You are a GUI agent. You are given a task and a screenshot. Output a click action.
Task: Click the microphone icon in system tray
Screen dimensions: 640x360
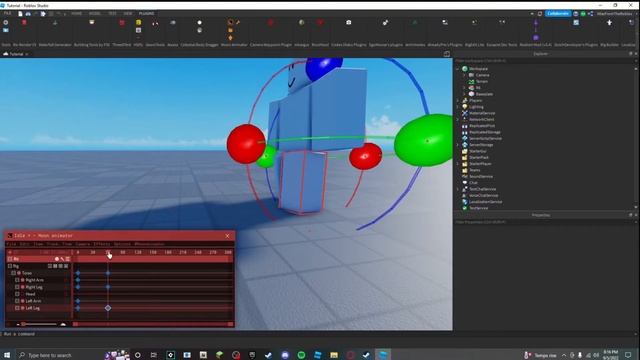580,355
